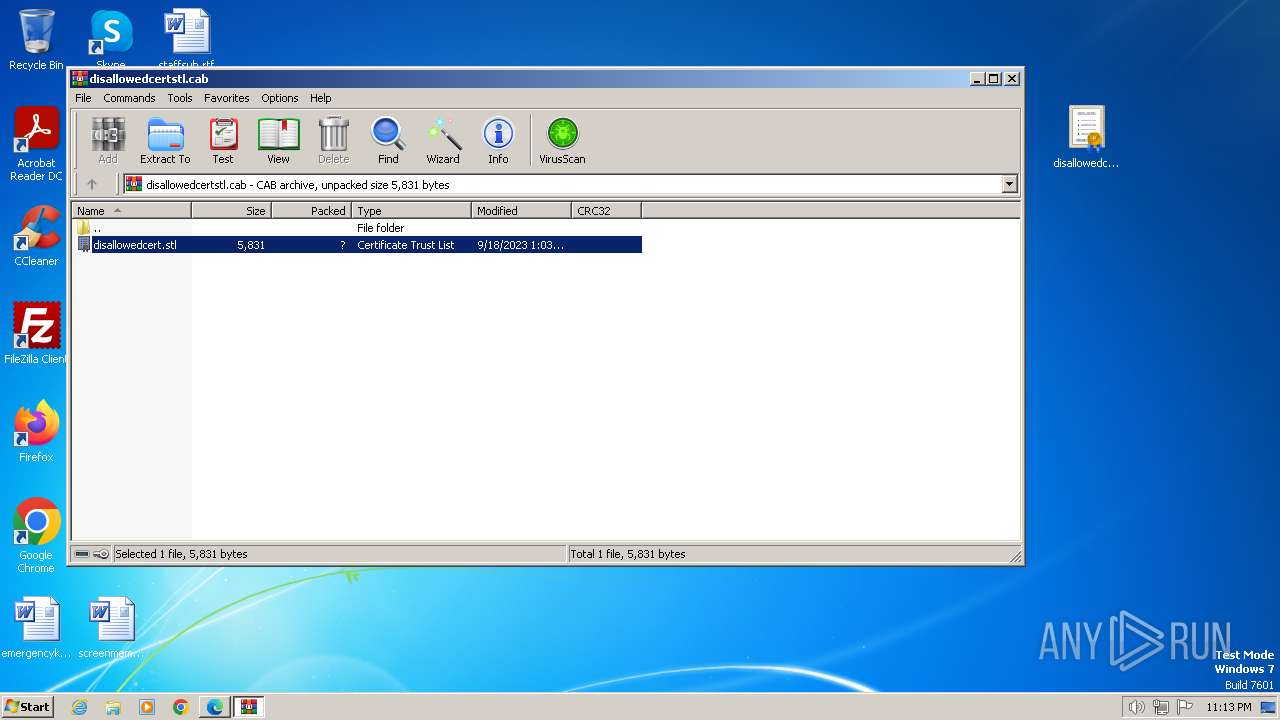Open Windows Explorer folder from the taskbar

[113, 707]
